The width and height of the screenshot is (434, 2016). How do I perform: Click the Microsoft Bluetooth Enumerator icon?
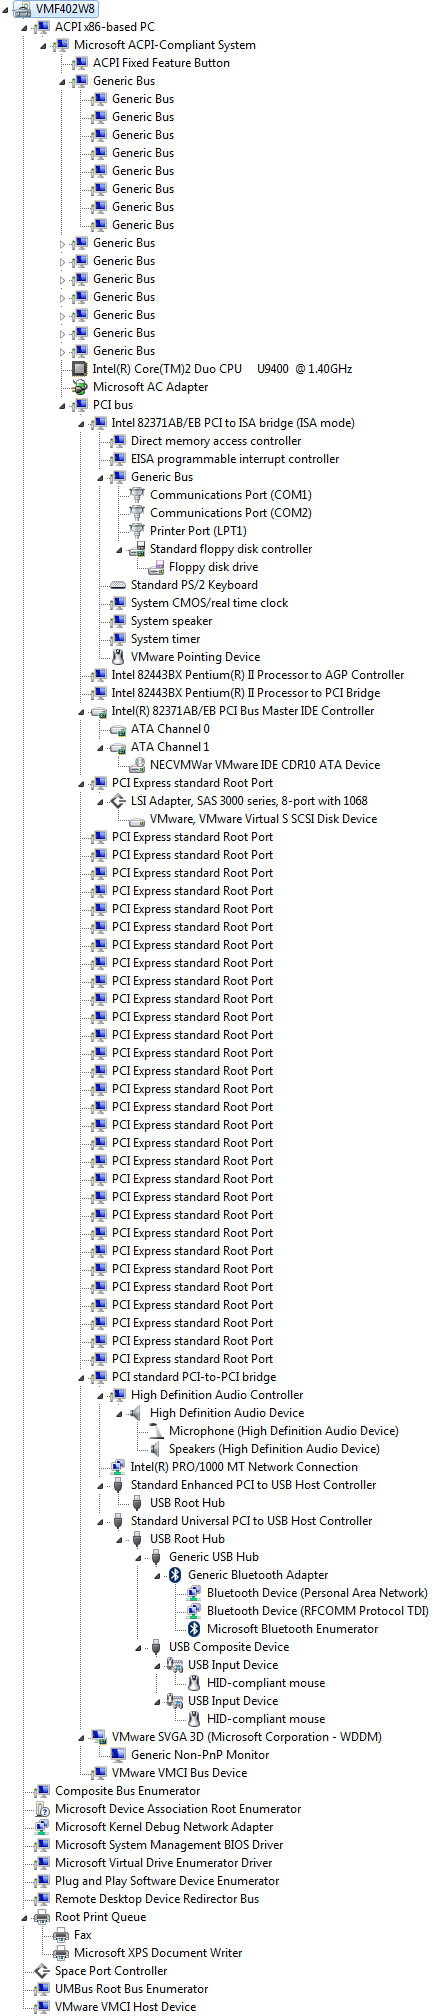tap(194, 1629)
